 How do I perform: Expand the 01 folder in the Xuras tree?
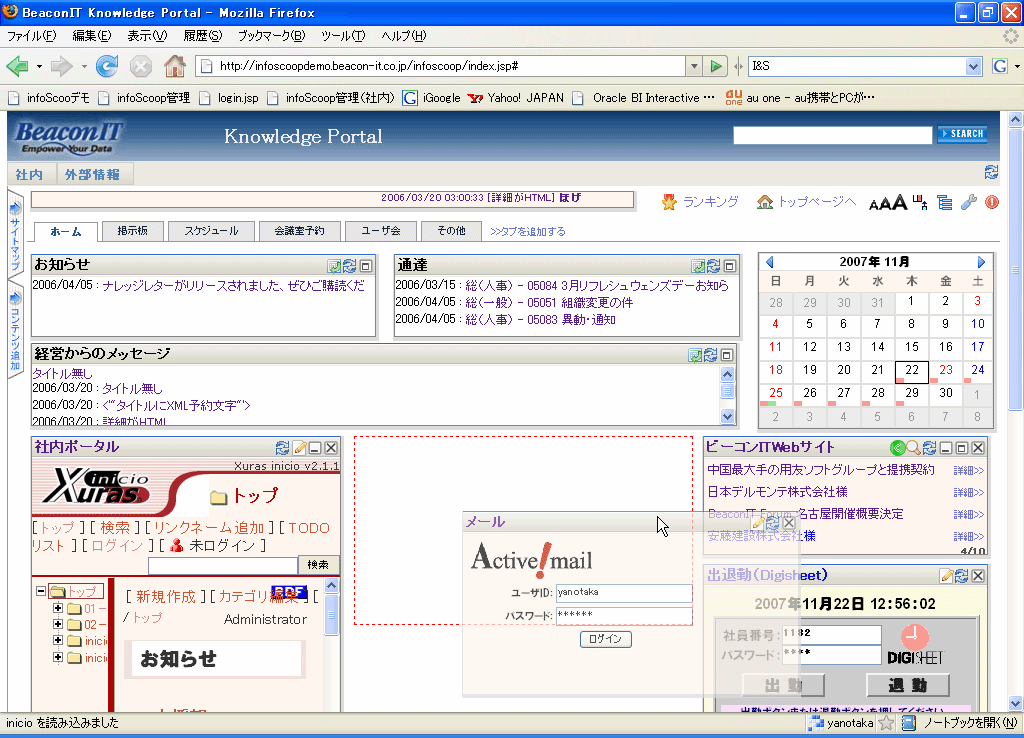click(57, 608)
